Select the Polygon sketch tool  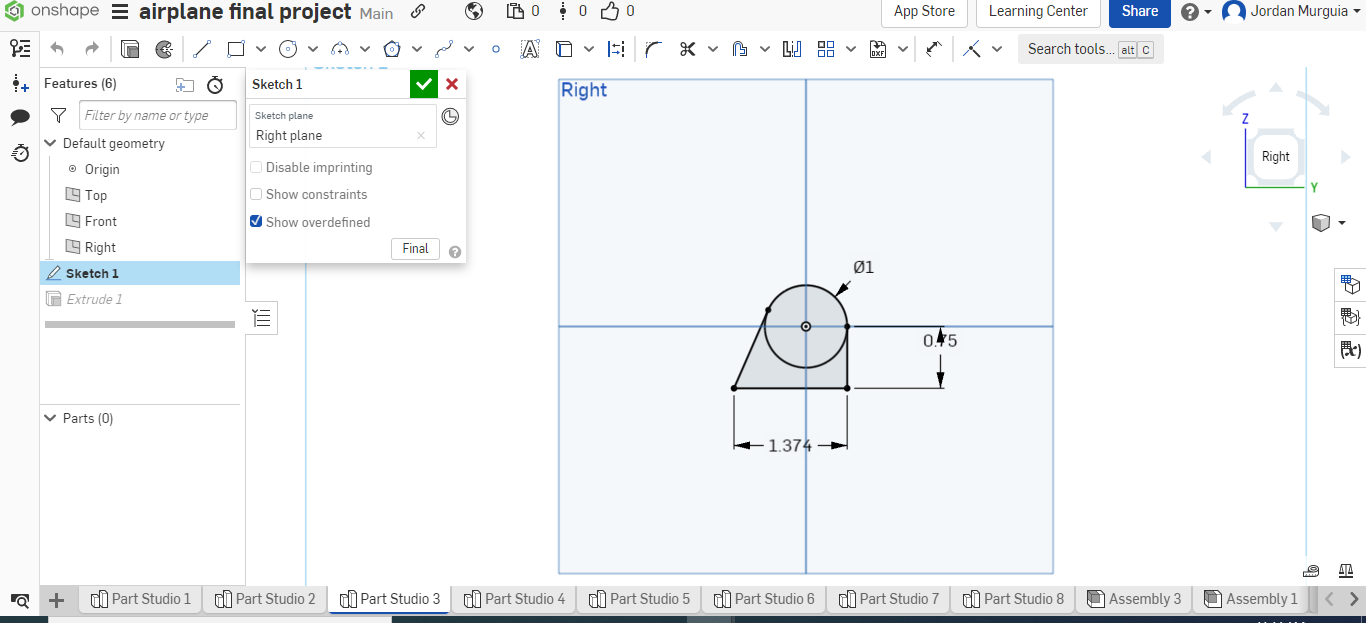pyautogui.click(x=392, y=48)
